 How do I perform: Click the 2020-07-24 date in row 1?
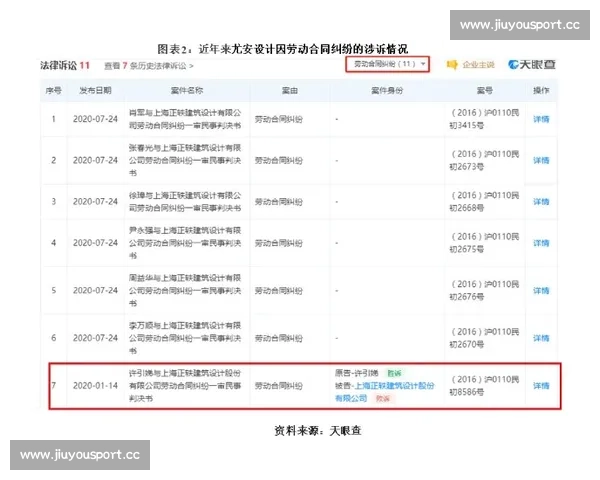pyautogui.click(x=95, y=119)
